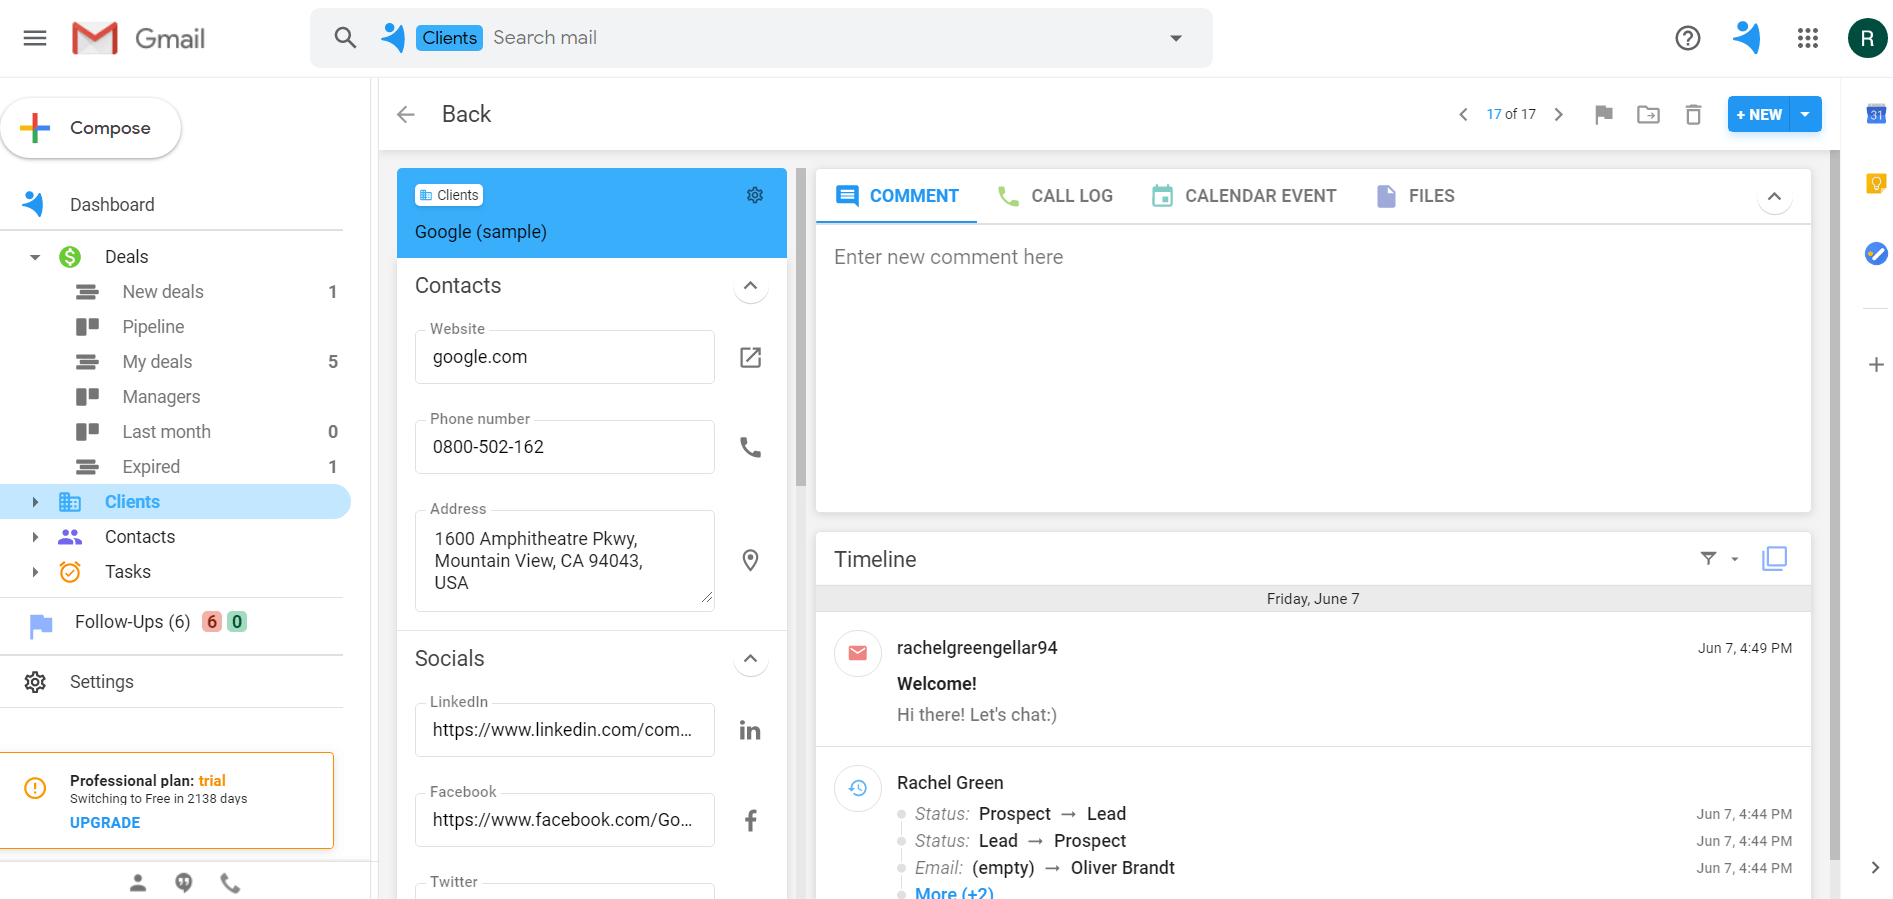Open the phone icon at bottom left

[230, 883]
